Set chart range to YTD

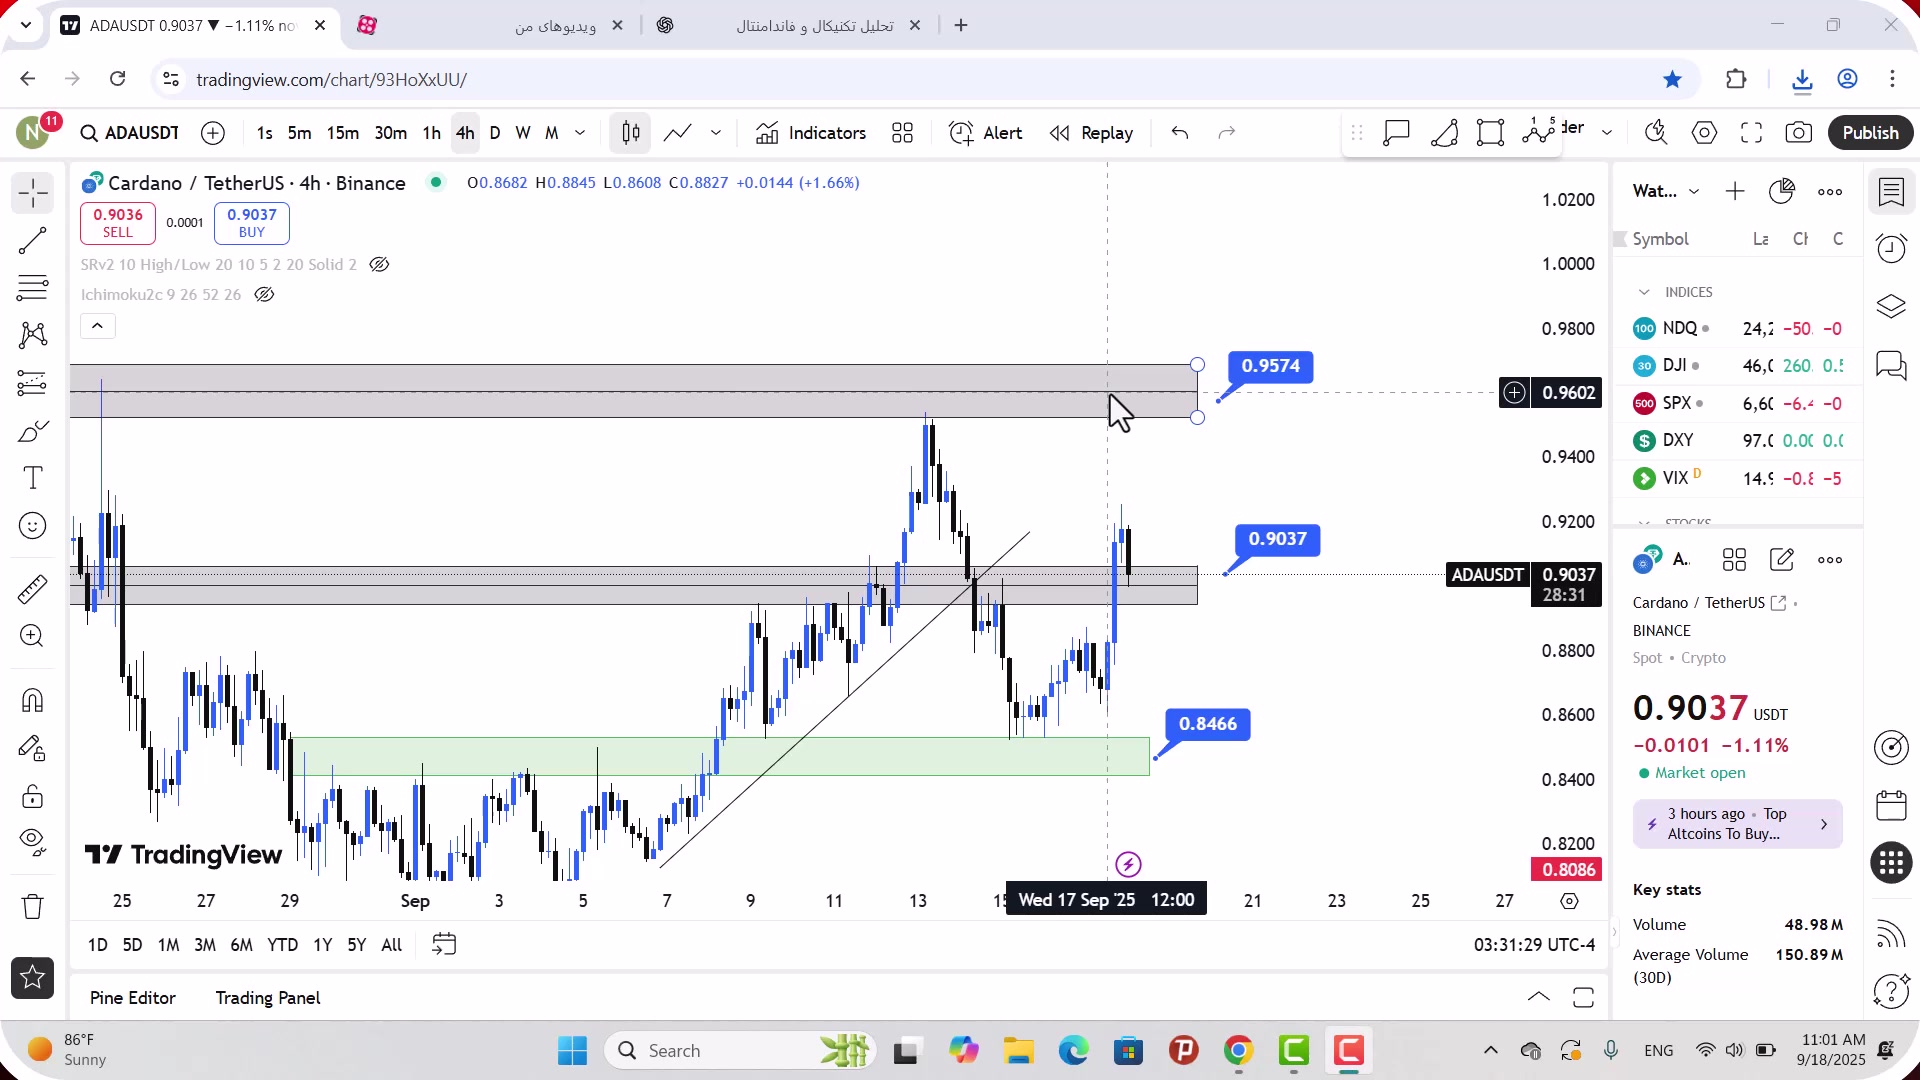click(282, 945)
